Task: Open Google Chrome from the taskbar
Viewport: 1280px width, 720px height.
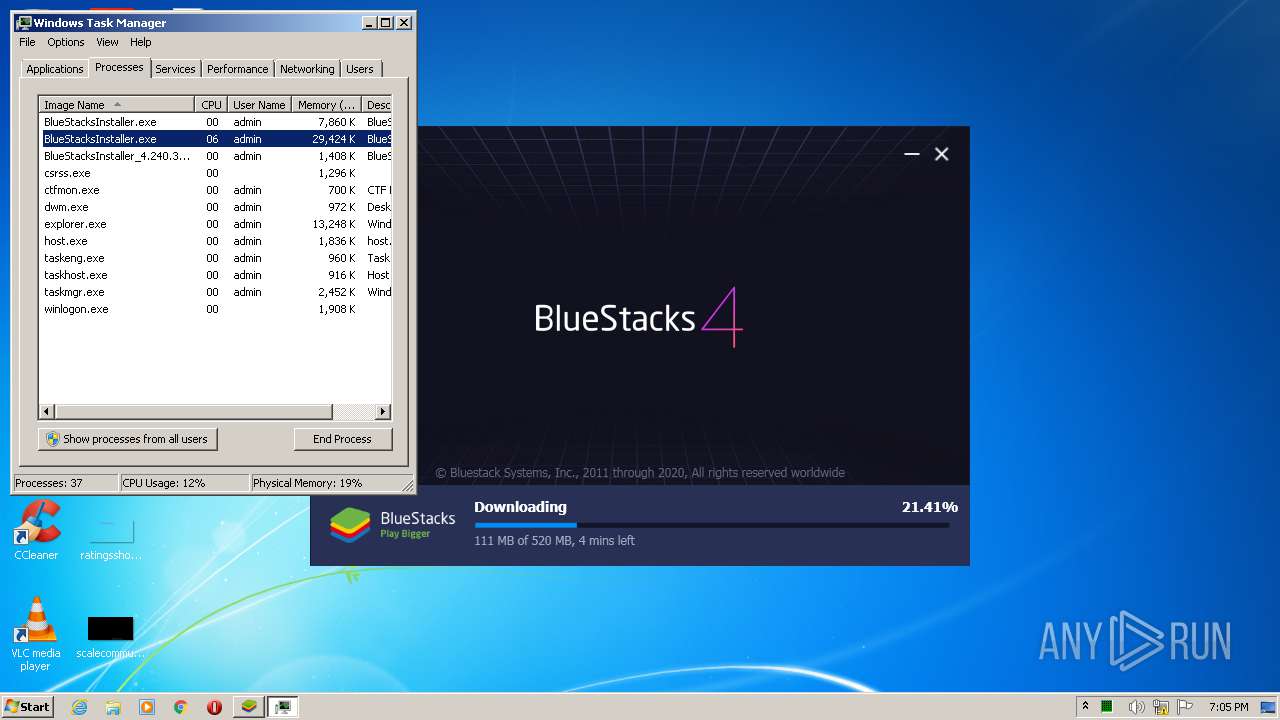Action: (181, 707)
